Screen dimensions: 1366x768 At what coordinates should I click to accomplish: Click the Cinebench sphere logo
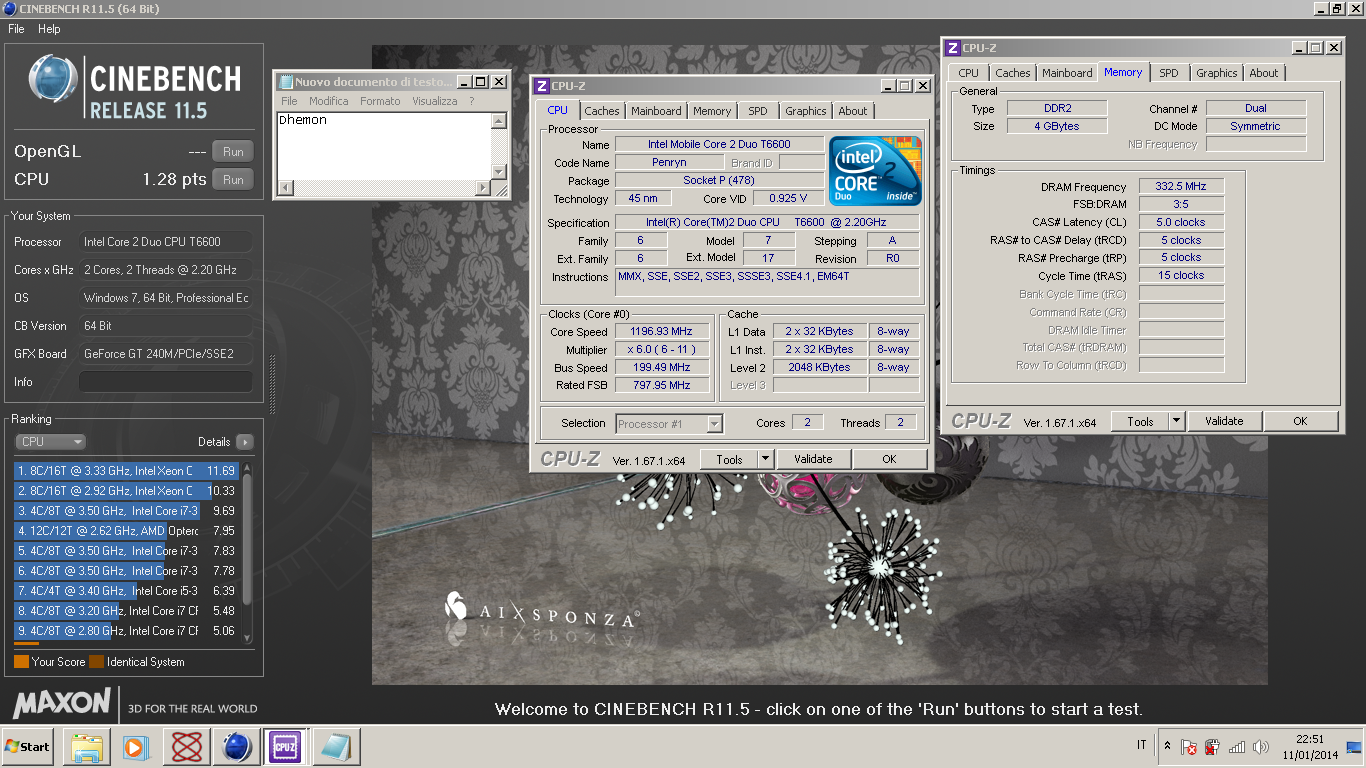(53, 79)
